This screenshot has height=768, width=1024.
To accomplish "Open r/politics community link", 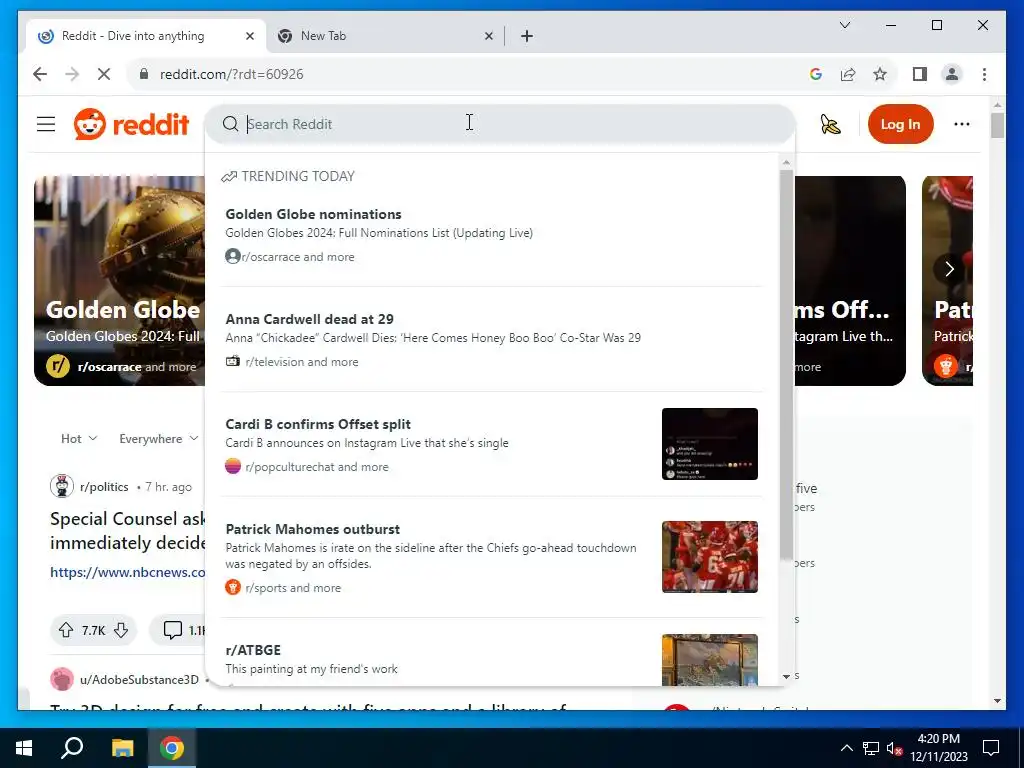I will [104, 487].
